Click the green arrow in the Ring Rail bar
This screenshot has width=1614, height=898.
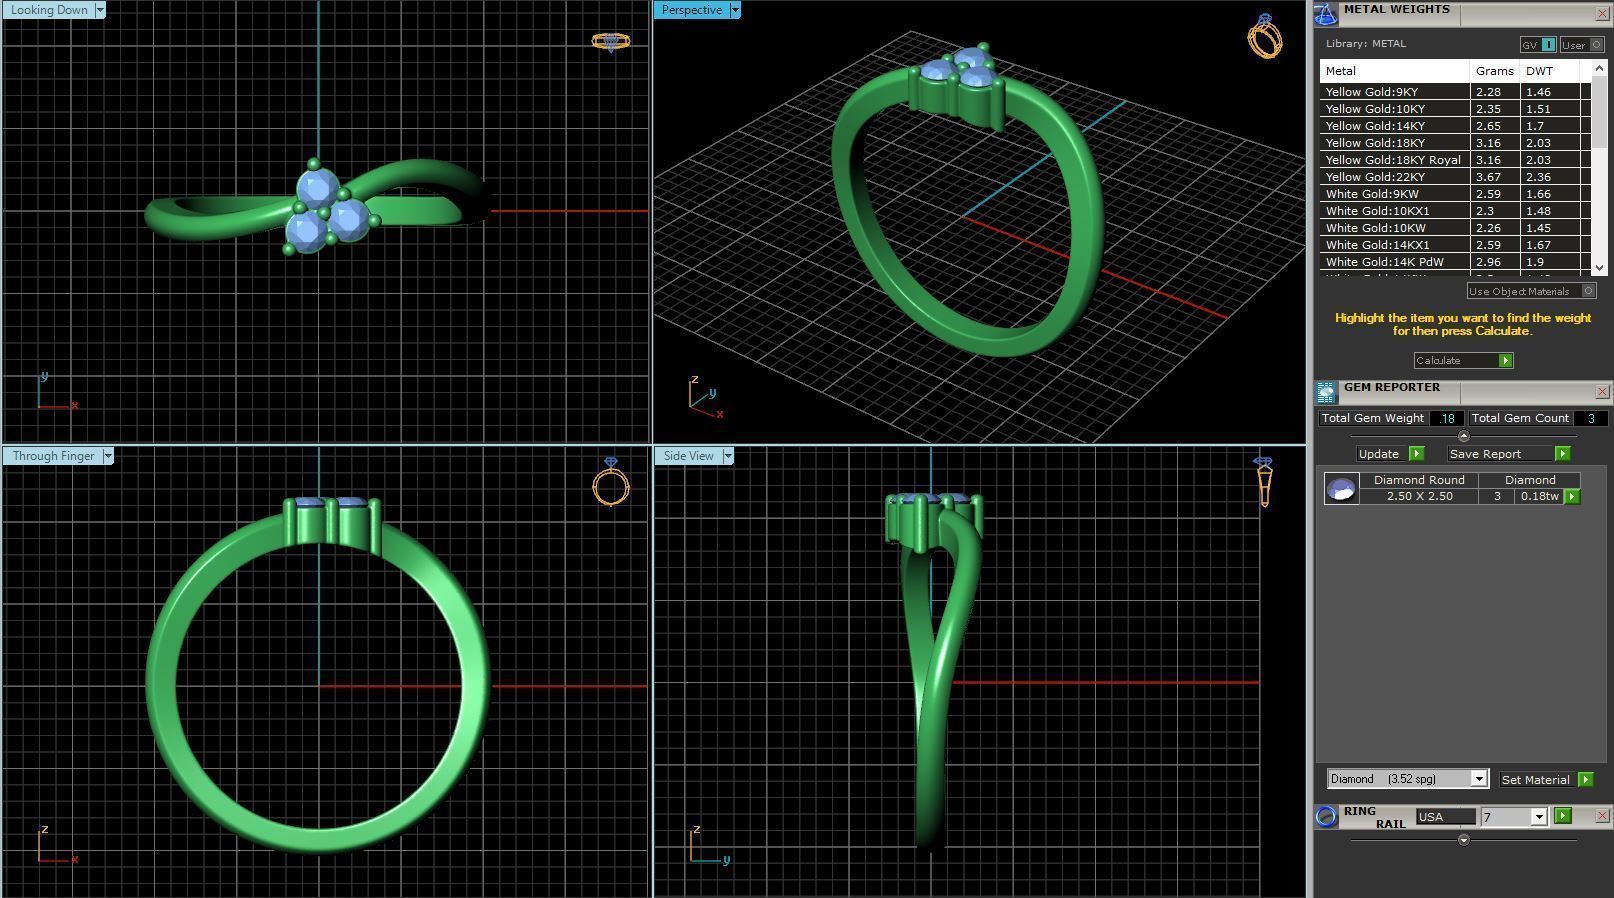point(1563,816)
